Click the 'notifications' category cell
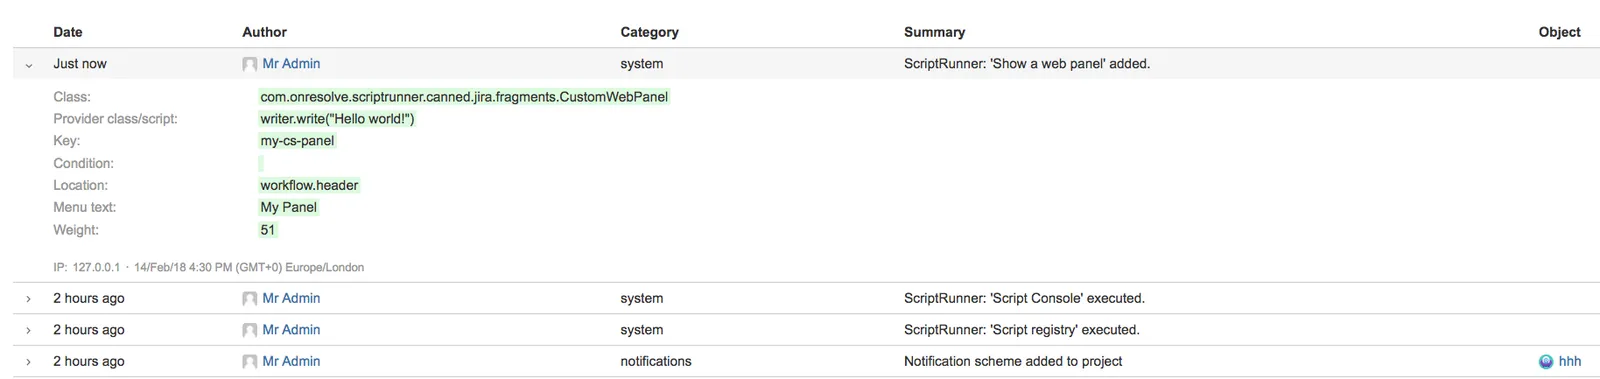 click(x=656, y=361)
